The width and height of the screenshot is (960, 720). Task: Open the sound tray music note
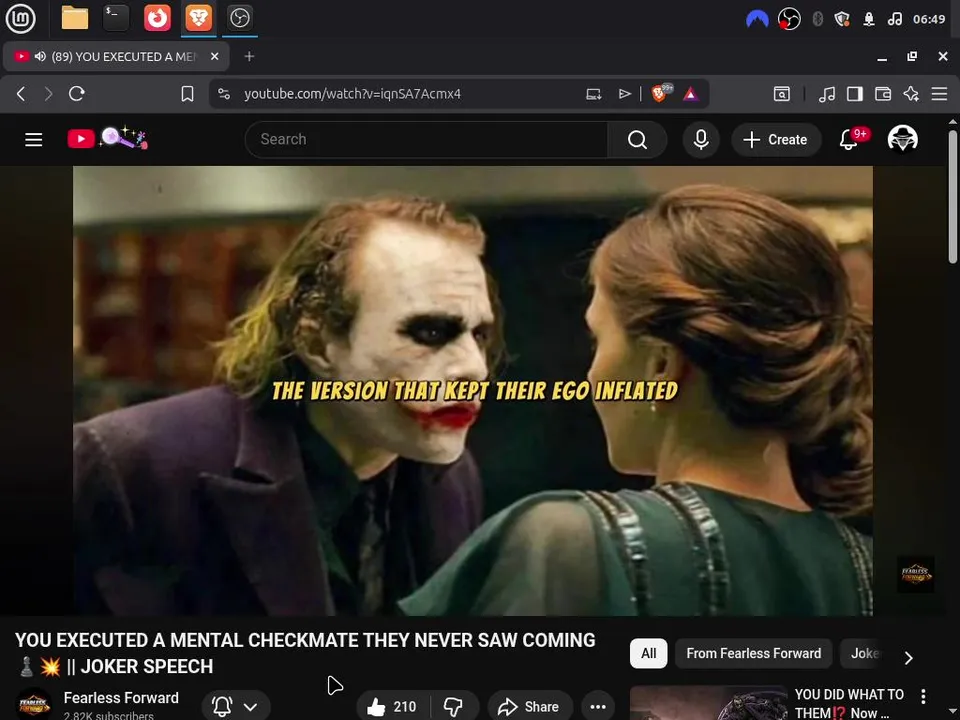(x=894, y=20)
